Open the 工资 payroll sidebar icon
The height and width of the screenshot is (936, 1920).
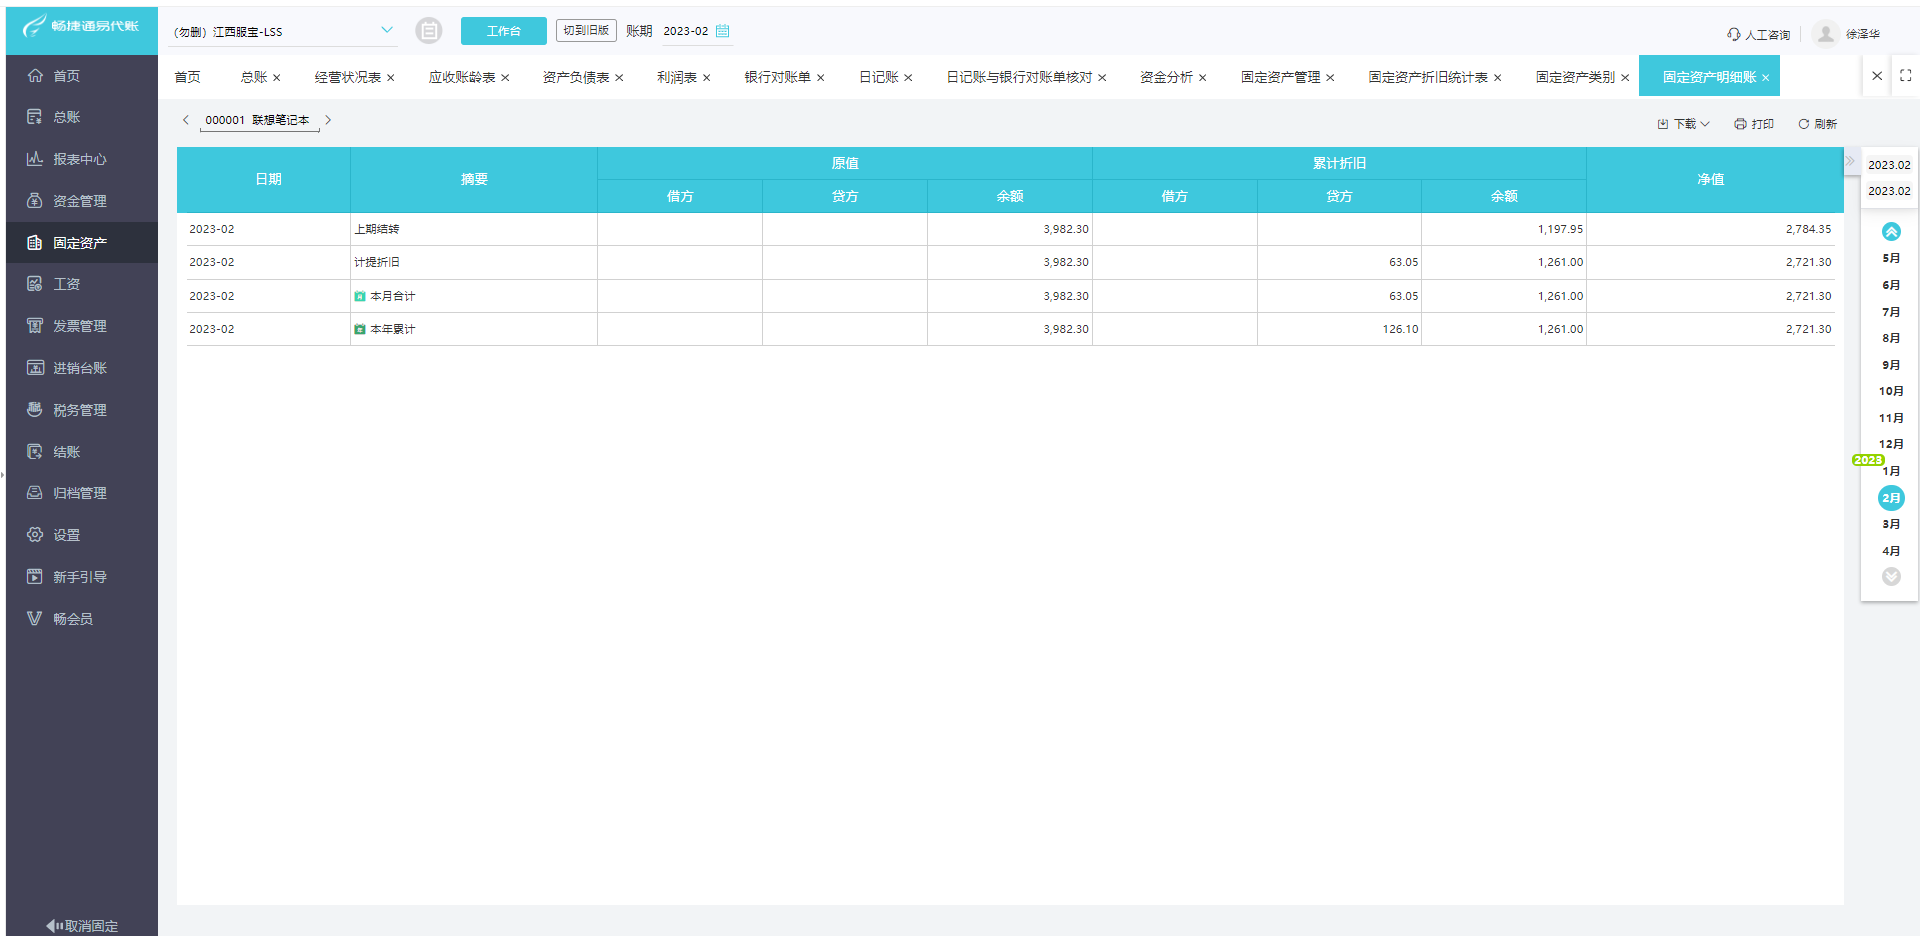35,283
